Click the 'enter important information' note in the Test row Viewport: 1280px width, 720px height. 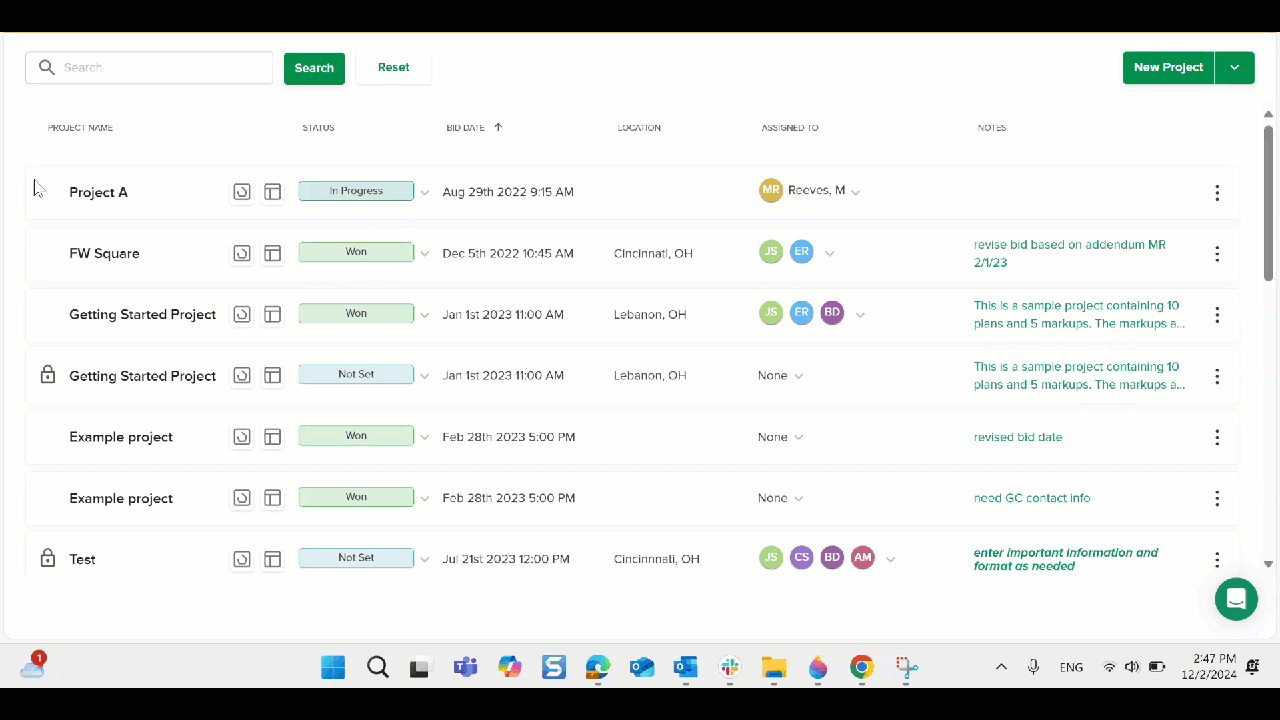1066,559
